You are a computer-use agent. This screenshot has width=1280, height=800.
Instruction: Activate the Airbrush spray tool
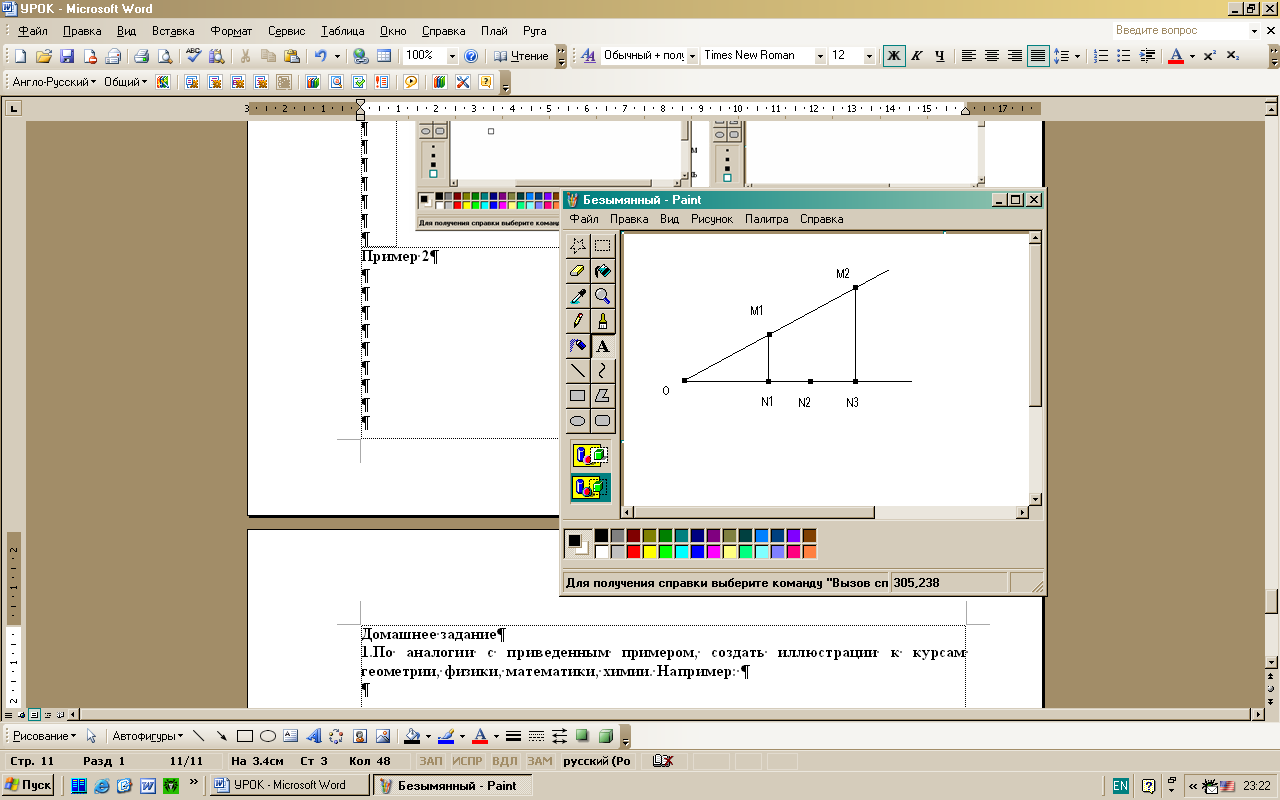578,346
